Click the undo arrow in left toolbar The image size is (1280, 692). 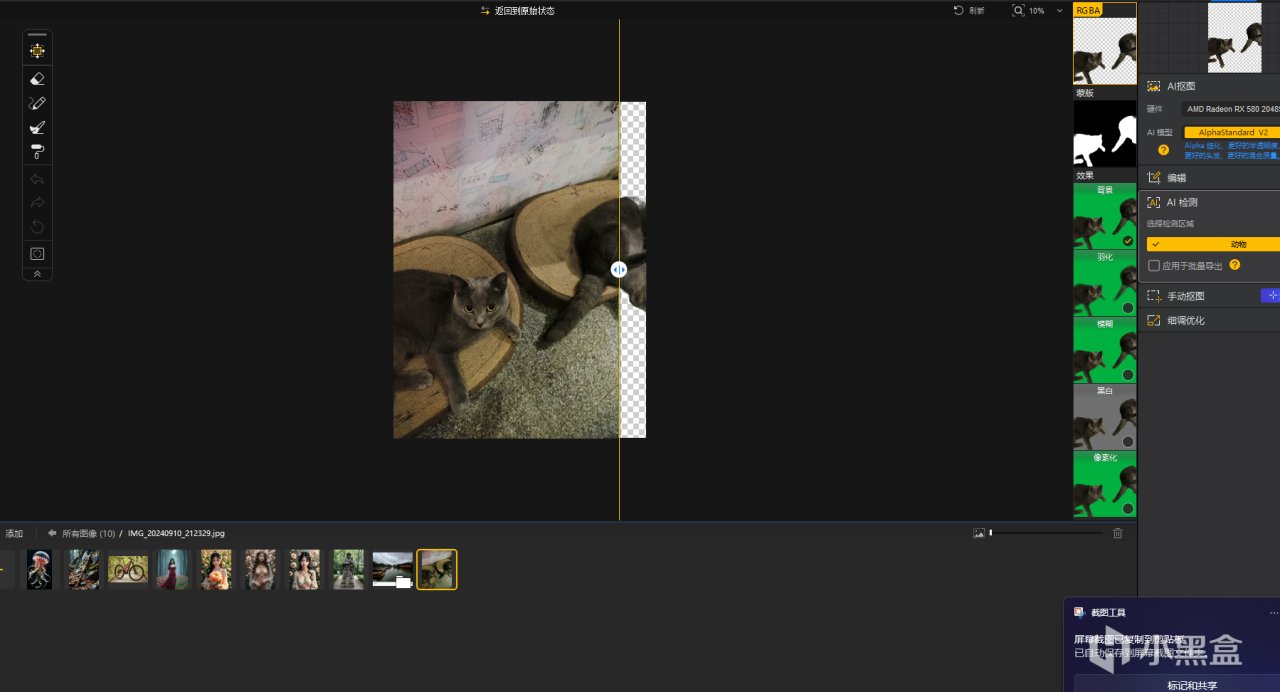pyautogui.click(x=37, y=180)
